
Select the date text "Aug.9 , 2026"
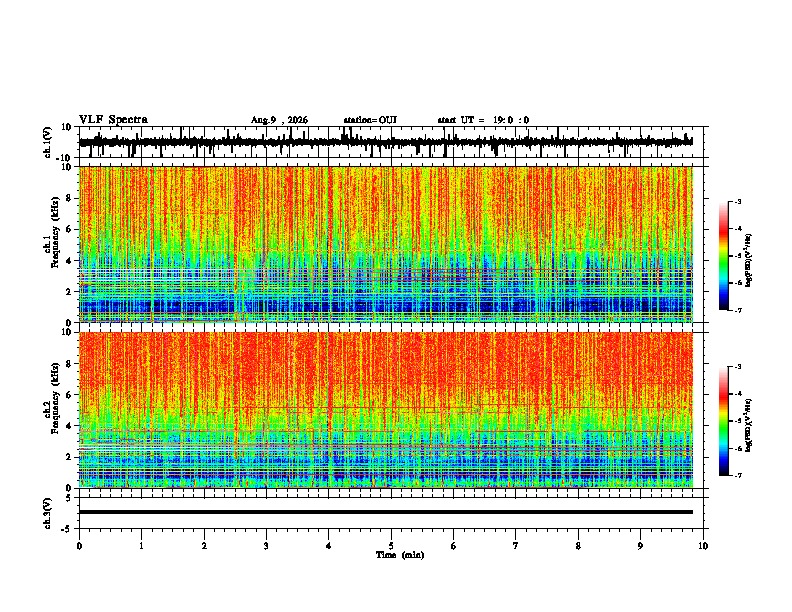point(279,120)
